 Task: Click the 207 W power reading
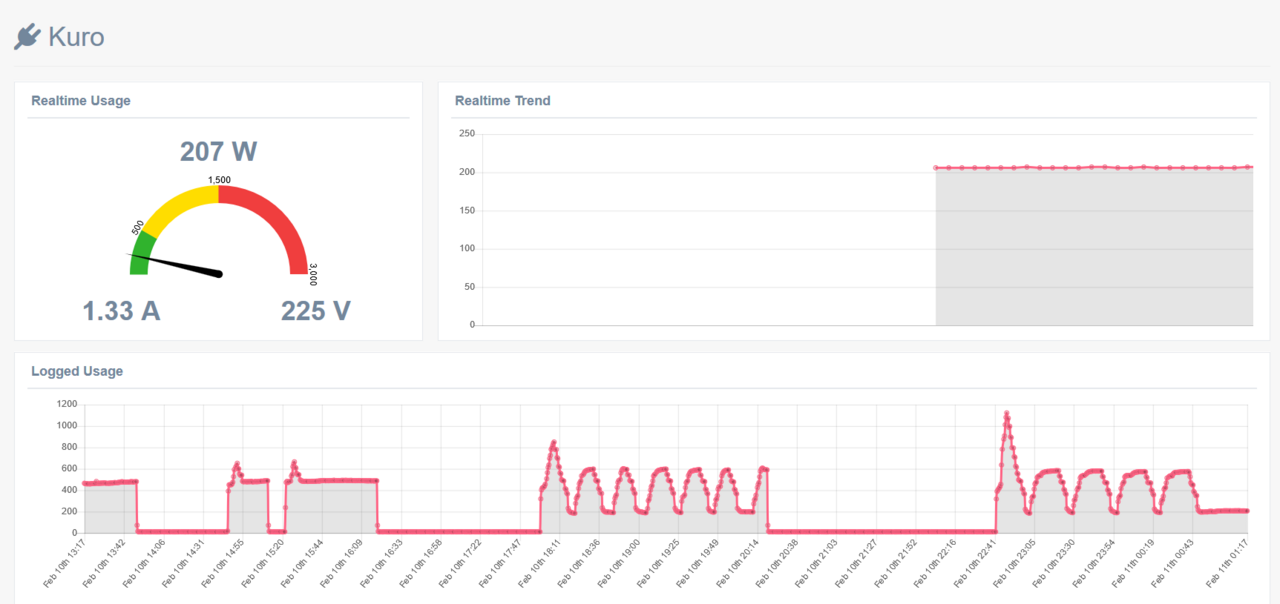click(x=219, y=152)
